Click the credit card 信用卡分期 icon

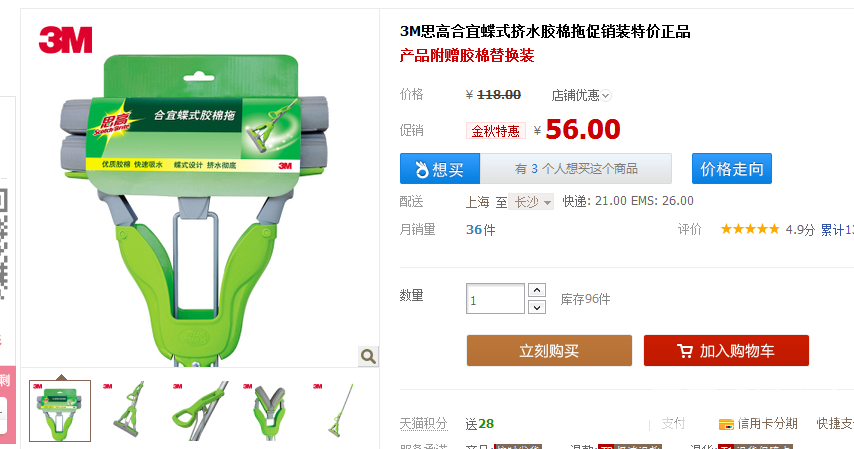coord(726,424)
